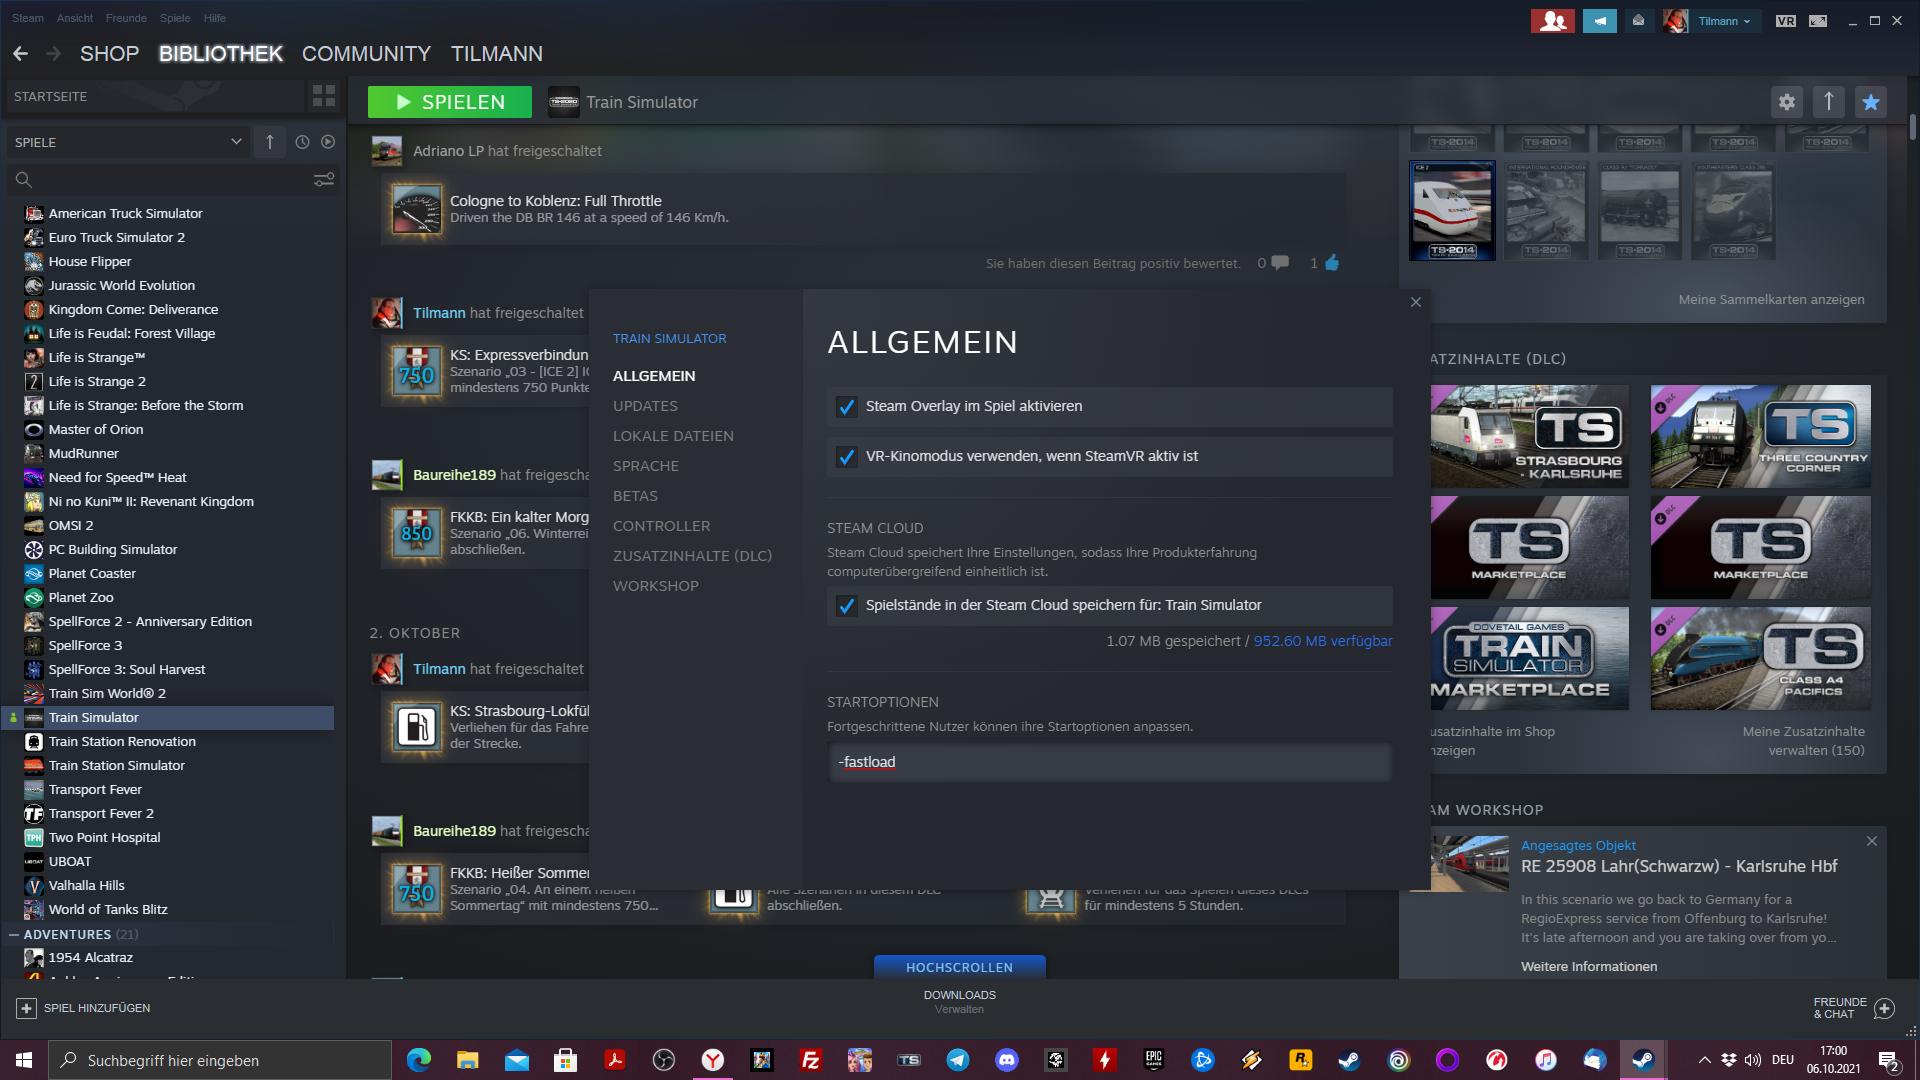Screen dimensions: 1920x1080
Task: Click the recent activity clock filter icon
Action: (x=302, y=142)
